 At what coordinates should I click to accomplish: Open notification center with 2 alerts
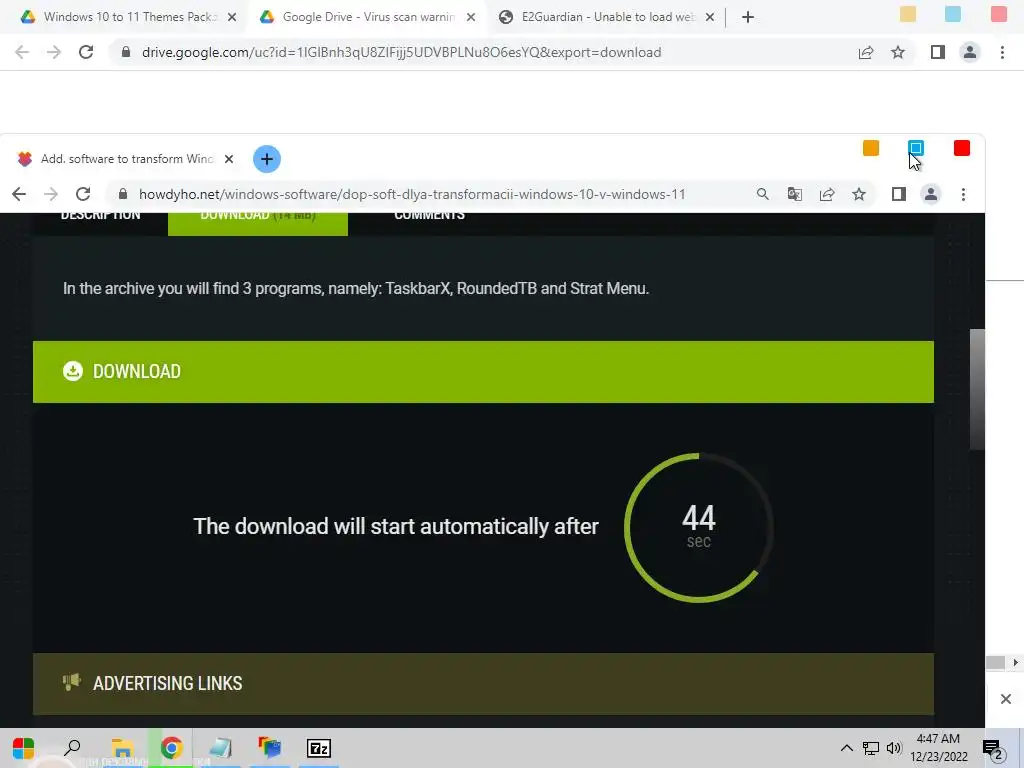pos(992,750)
